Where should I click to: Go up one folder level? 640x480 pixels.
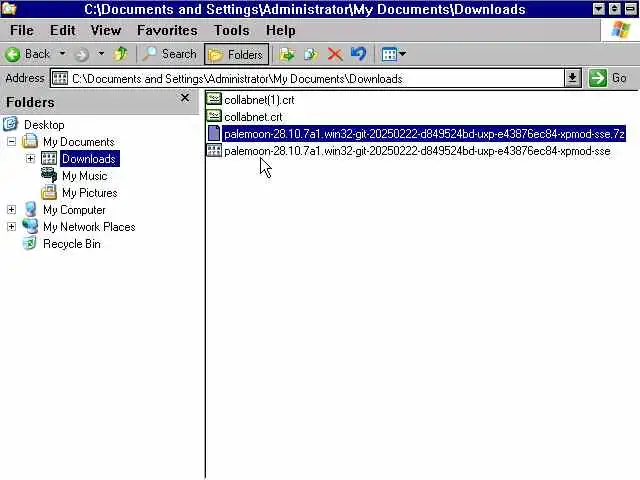[x=120, y=54]
